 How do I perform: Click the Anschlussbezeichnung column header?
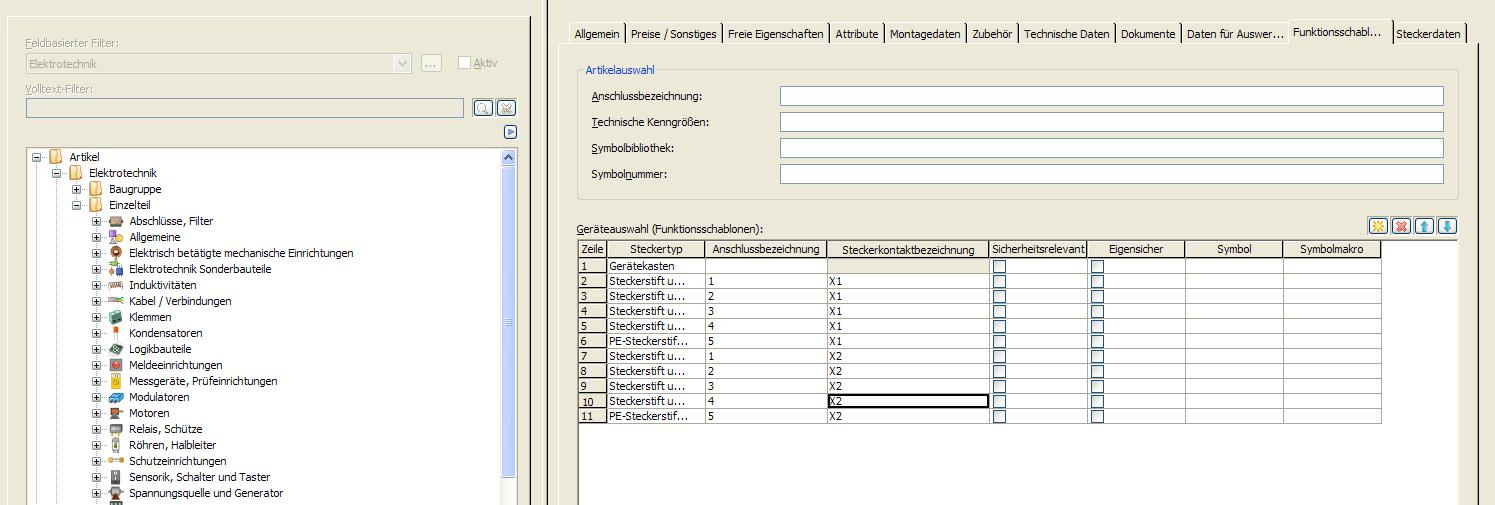click(766, 249)
